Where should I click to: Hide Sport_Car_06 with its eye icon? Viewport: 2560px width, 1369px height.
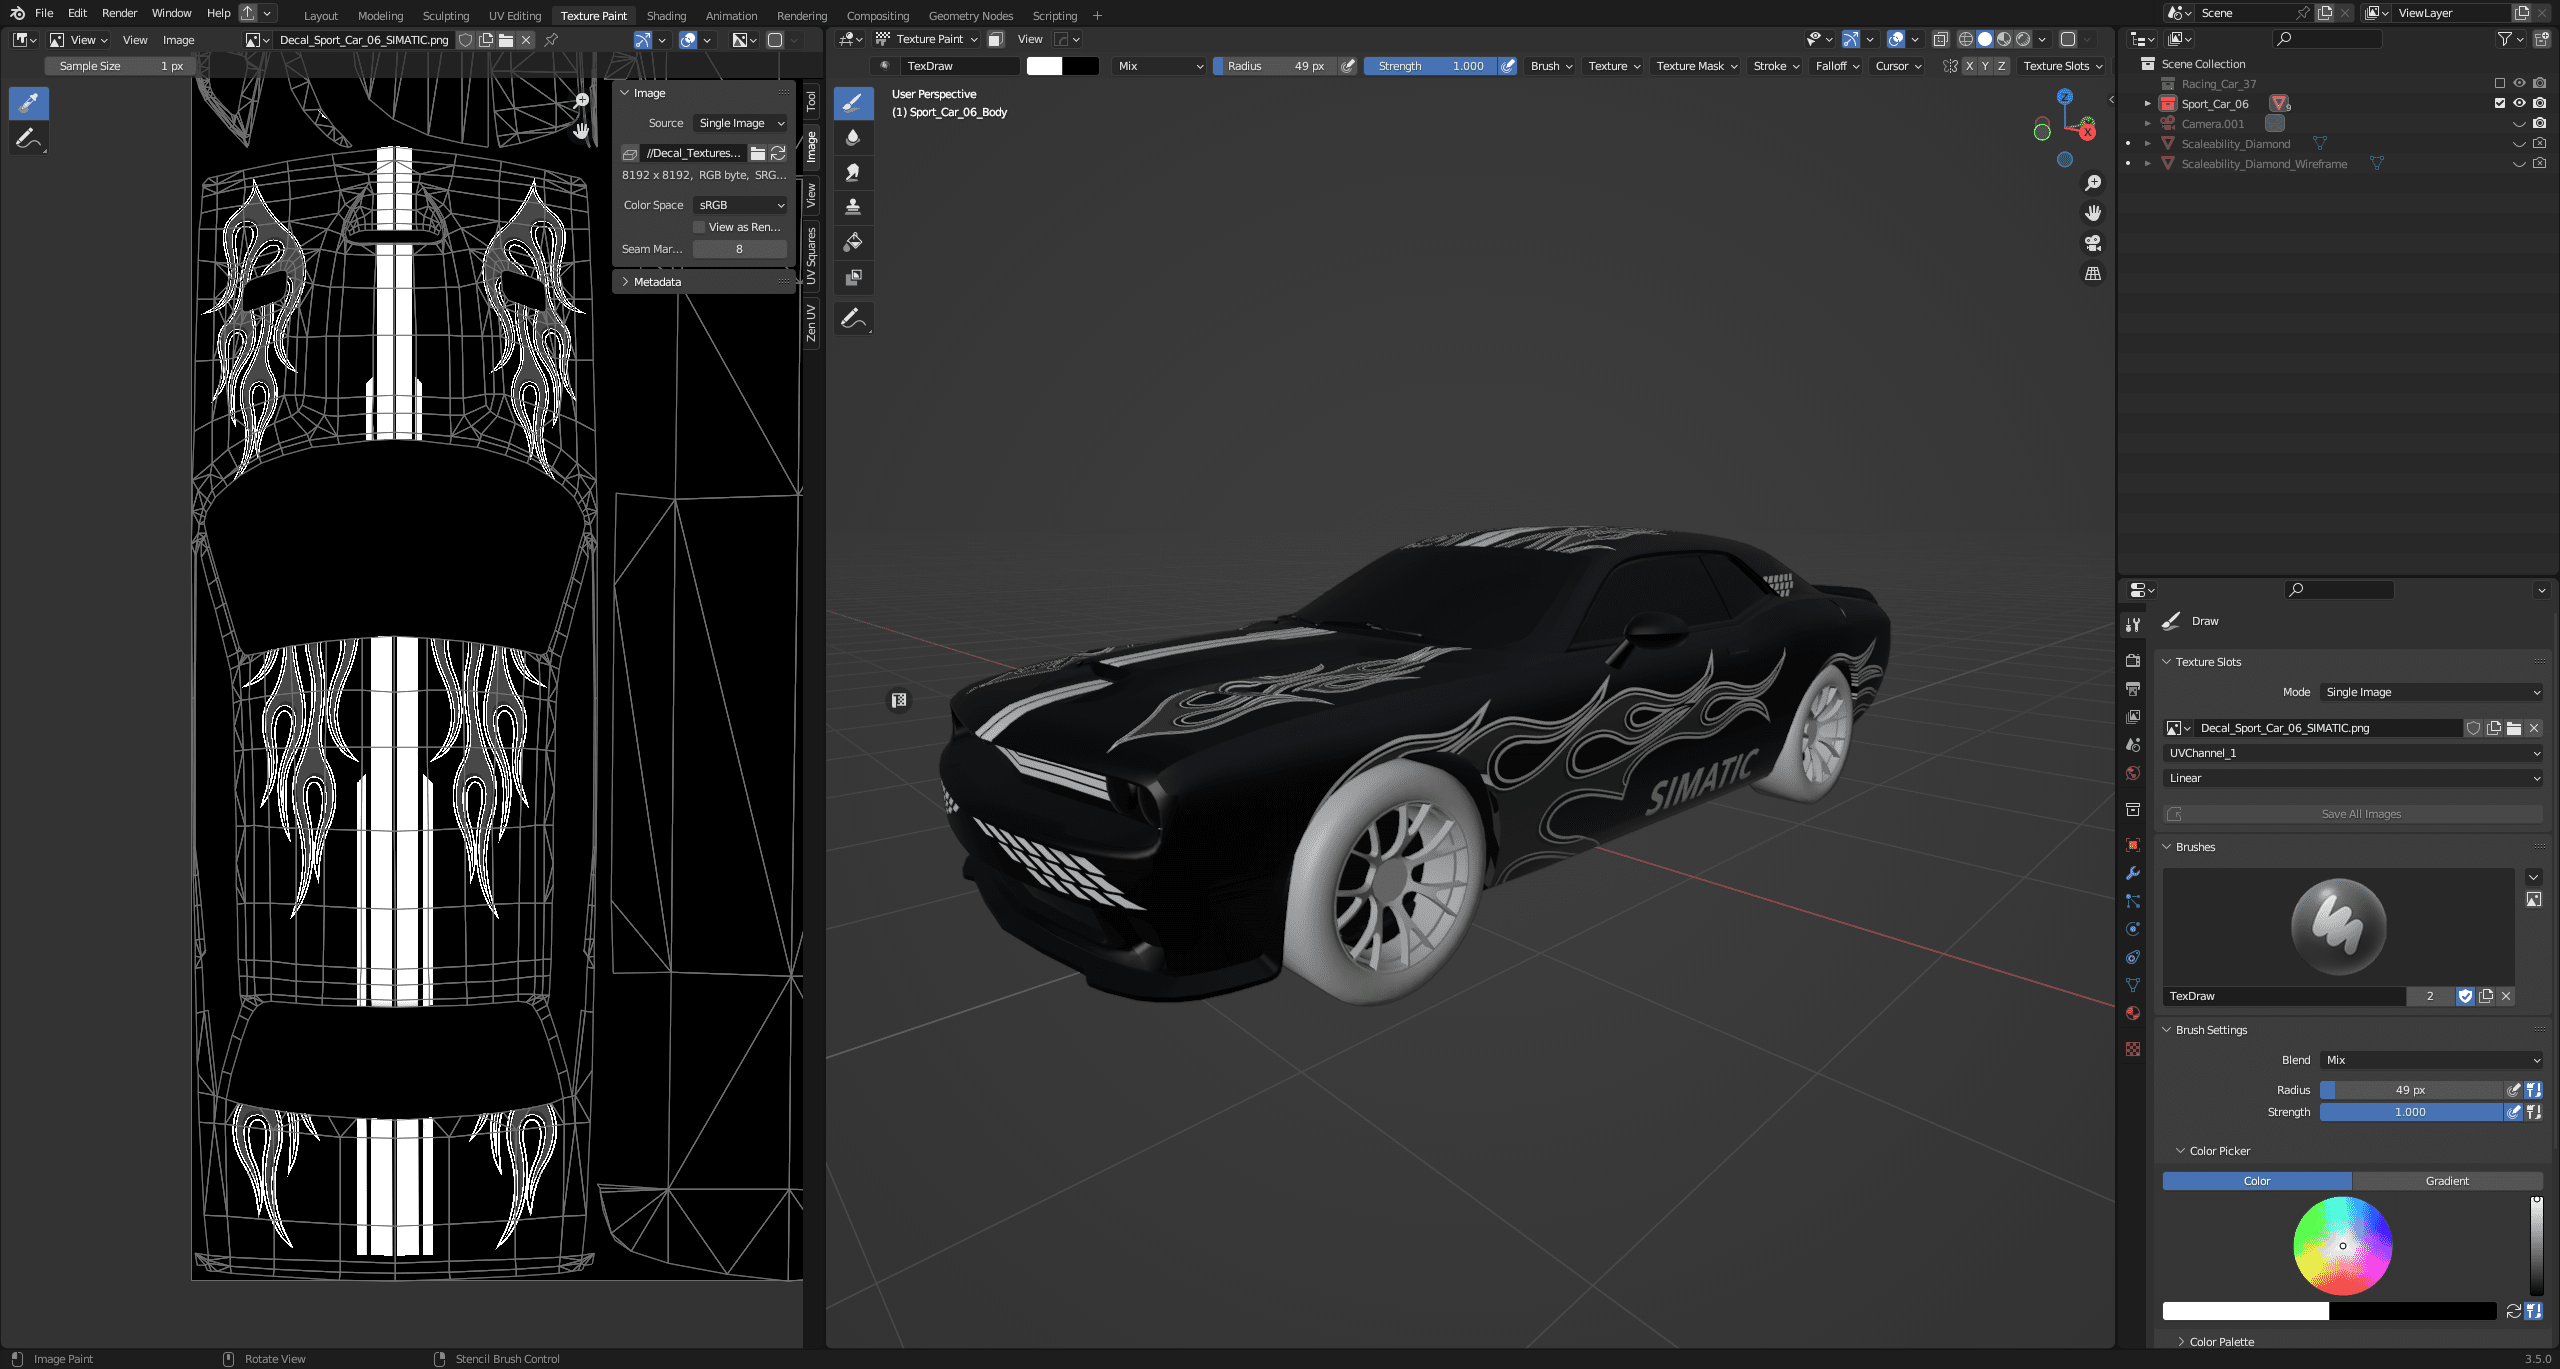click(2520, 103)
